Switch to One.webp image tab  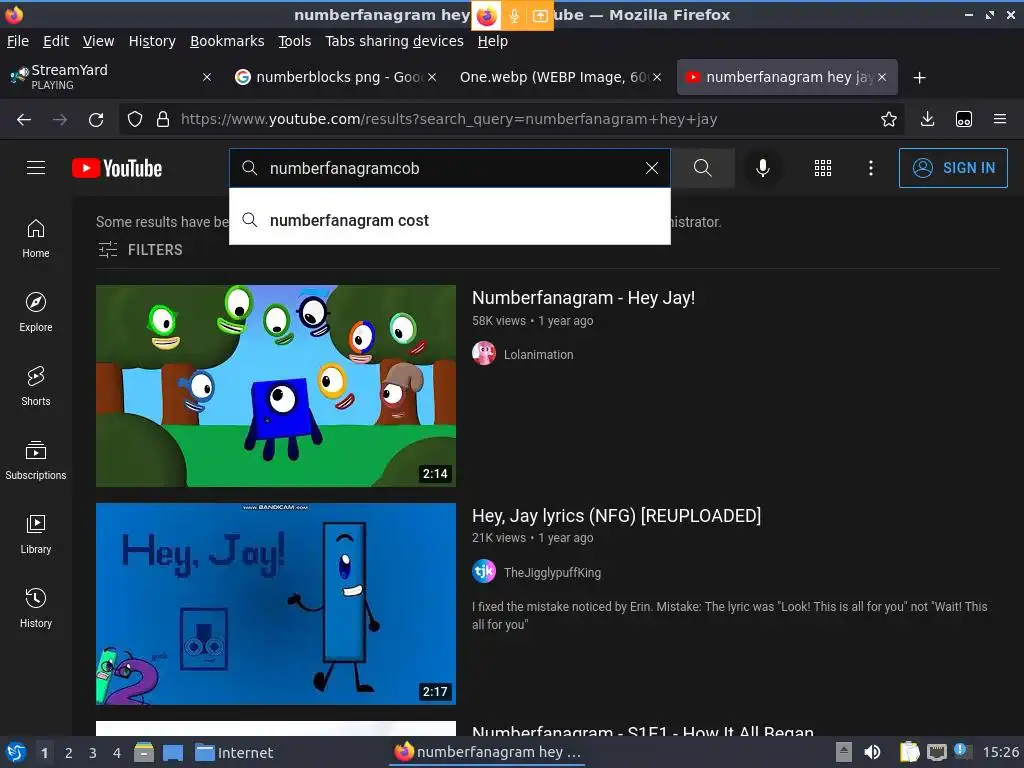coord(560,77)
